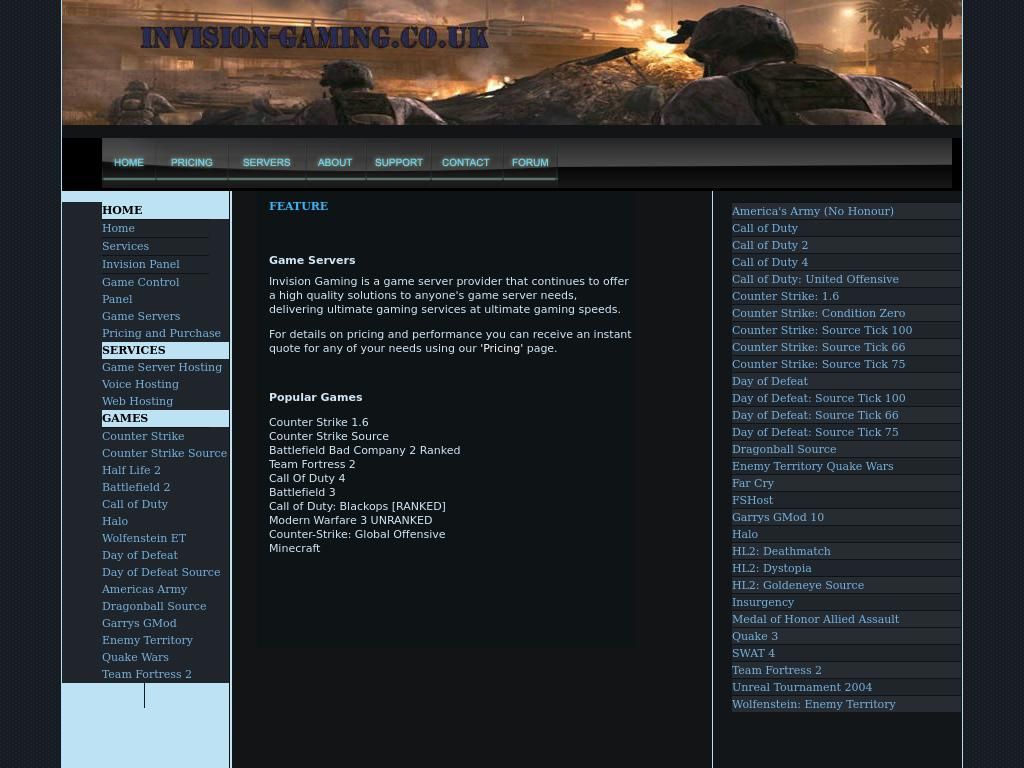The width and height of the screenshot is (1024, 768).
Task: Click 'Call of Duty: Blackops [RANKED]' text
Action: [x=357, y=506]
